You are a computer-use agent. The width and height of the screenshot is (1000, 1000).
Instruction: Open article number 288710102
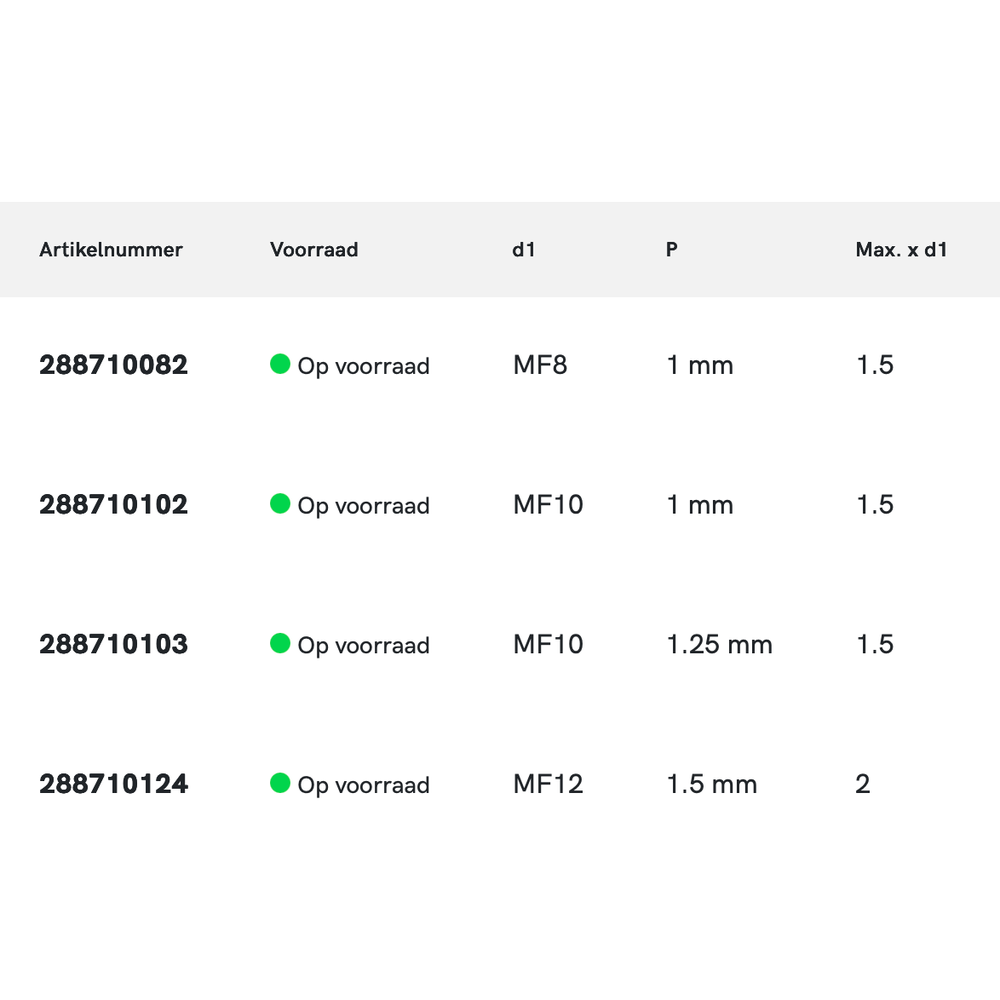(x=114, y=505)
